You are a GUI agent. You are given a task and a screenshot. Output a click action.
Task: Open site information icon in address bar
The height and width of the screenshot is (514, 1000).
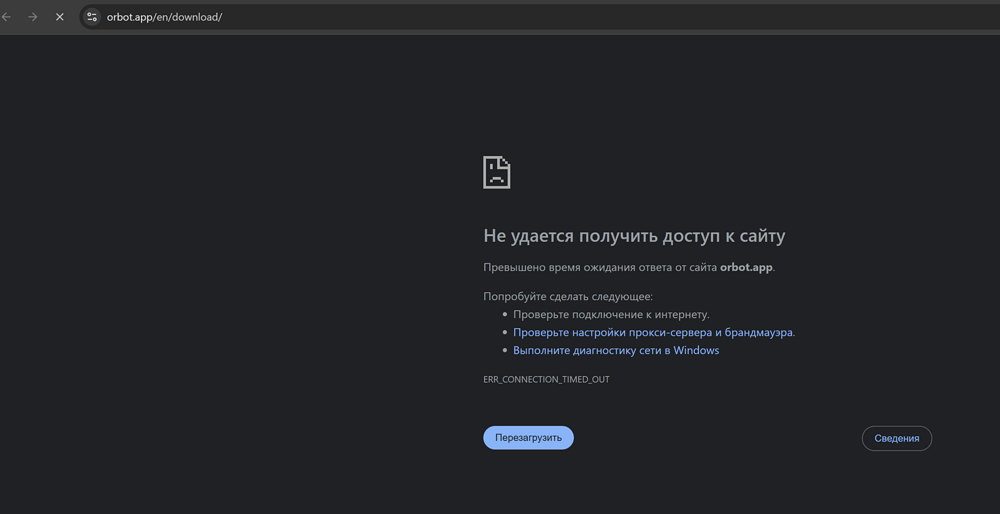[92, 17]
